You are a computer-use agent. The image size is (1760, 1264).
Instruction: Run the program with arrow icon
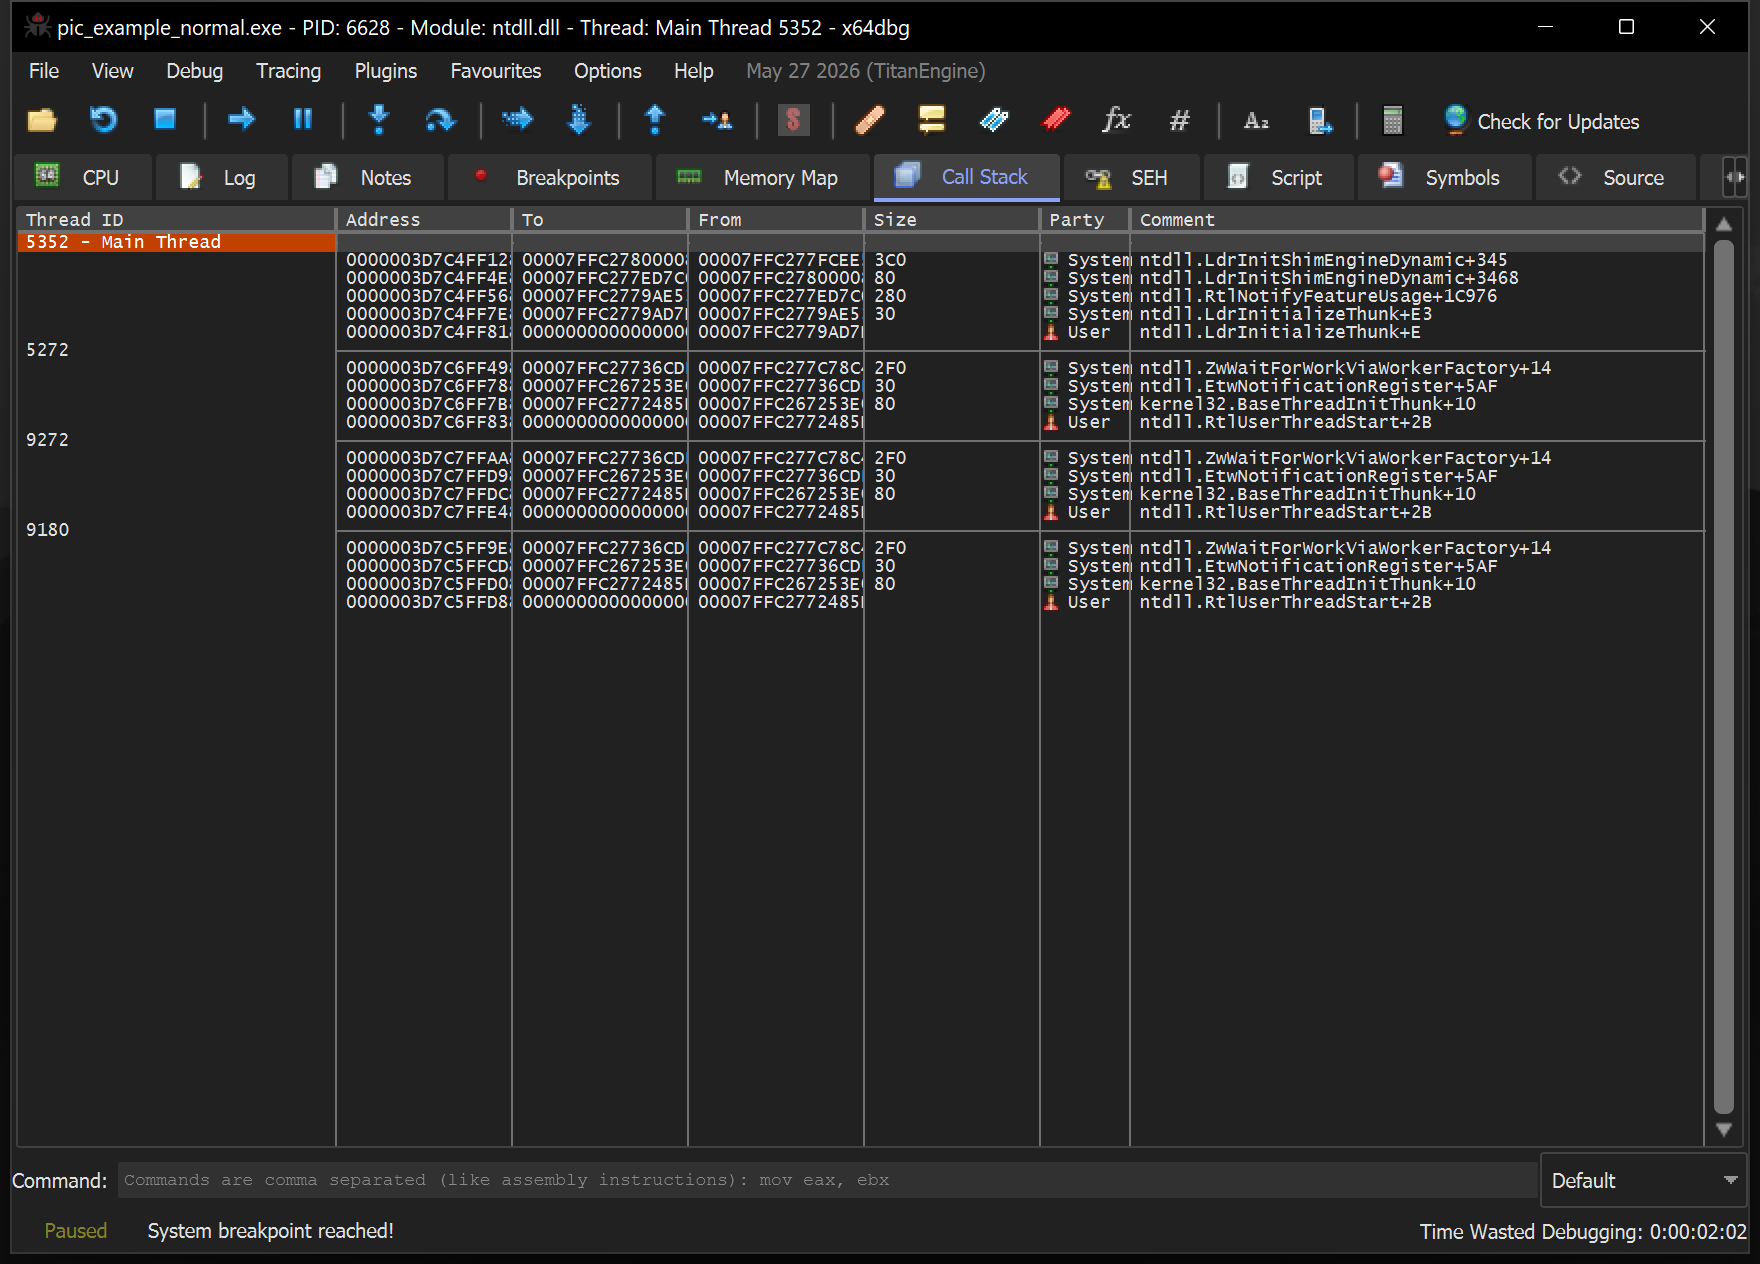(241, 120)
